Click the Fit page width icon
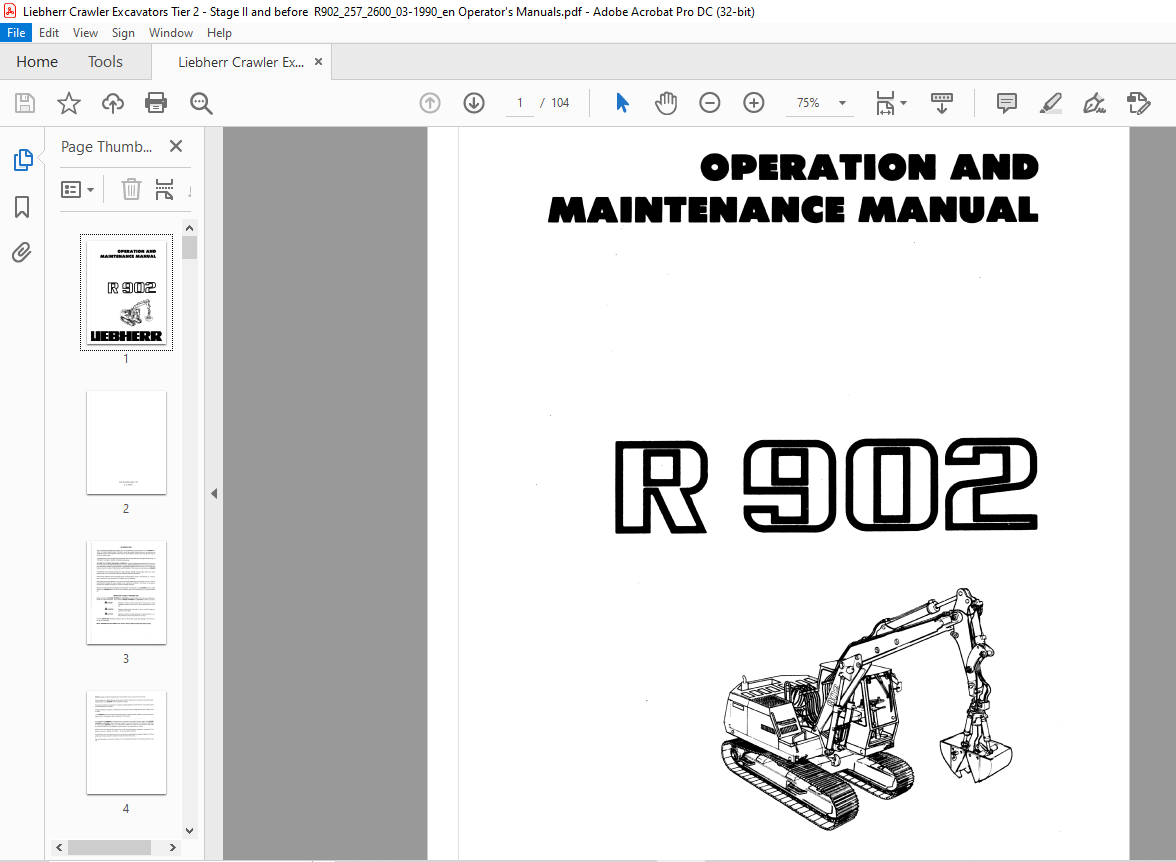The width and height of the screenshot is (1176, 862). pos(885,103)
